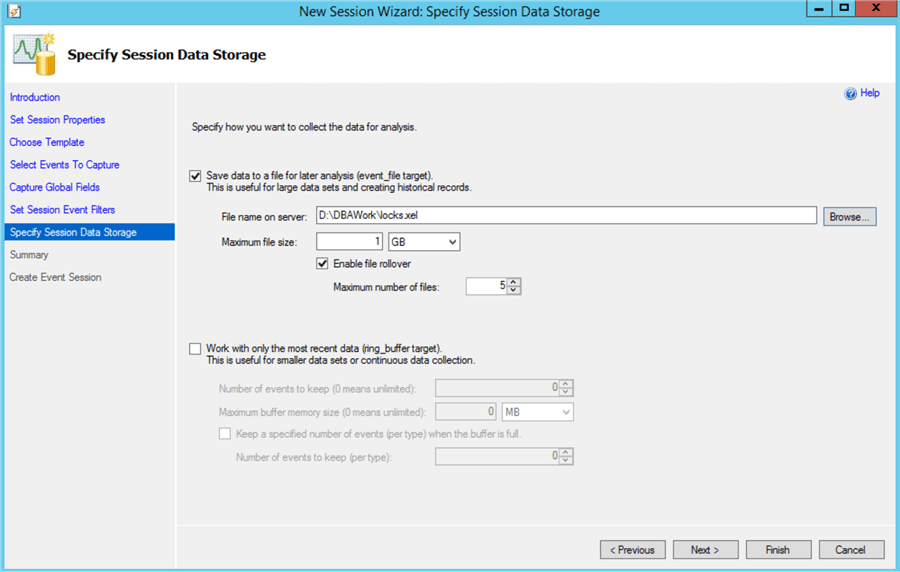This screenshot has height=572, width=900.
Task: Click the Help icon in top right
Action: 851,93
